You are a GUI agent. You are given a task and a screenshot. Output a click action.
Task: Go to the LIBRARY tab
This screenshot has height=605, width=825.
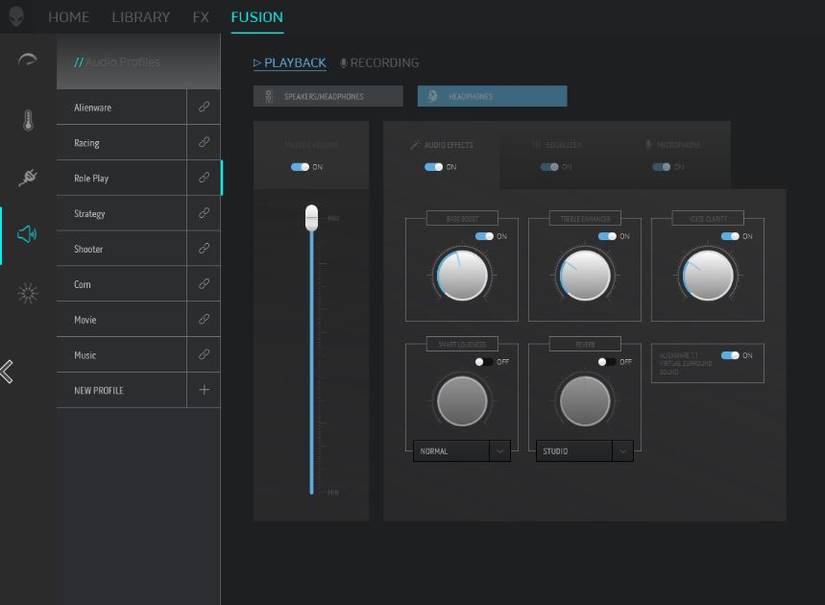click(140, 17)
